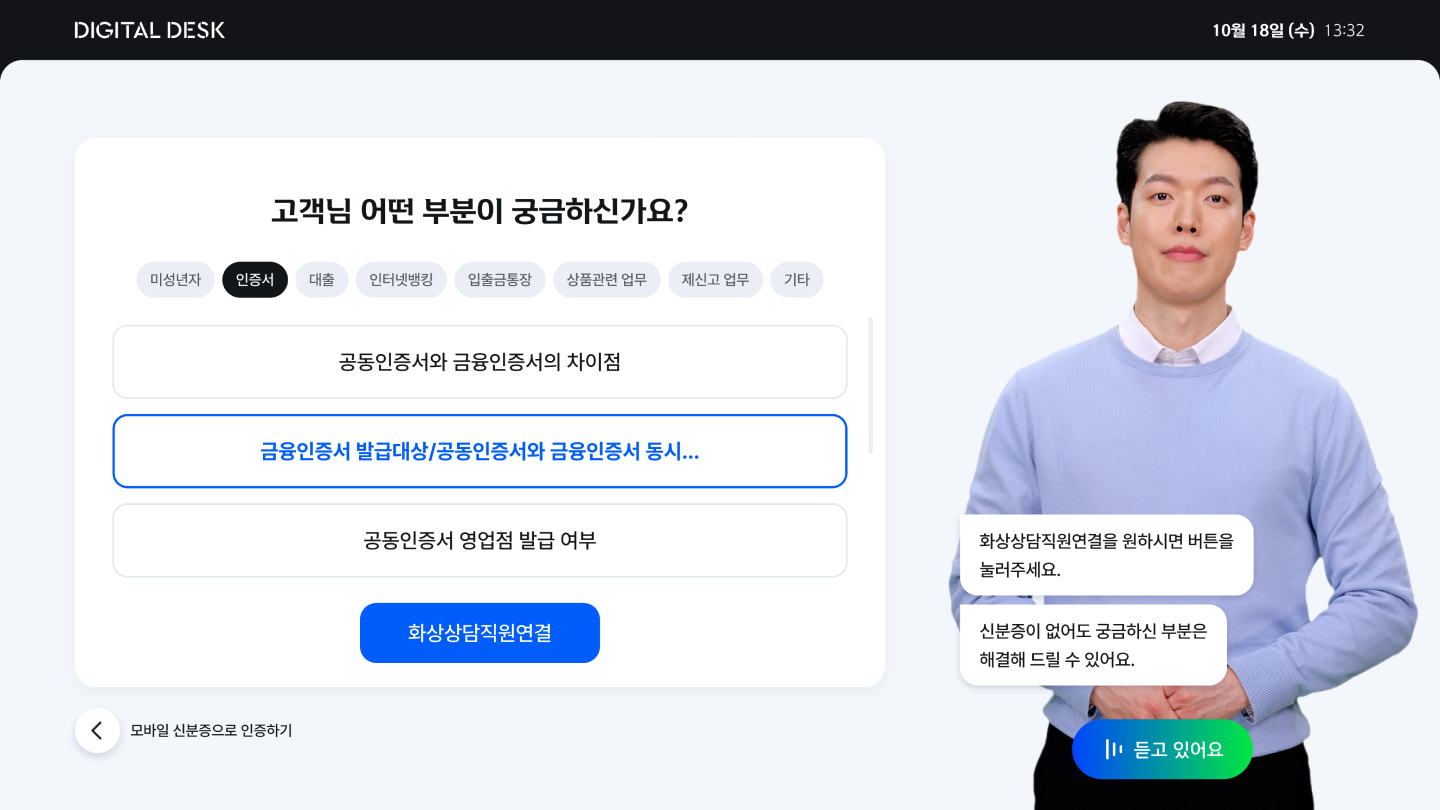Click the 10월 18일 date display

click(x=1263, y=30)
